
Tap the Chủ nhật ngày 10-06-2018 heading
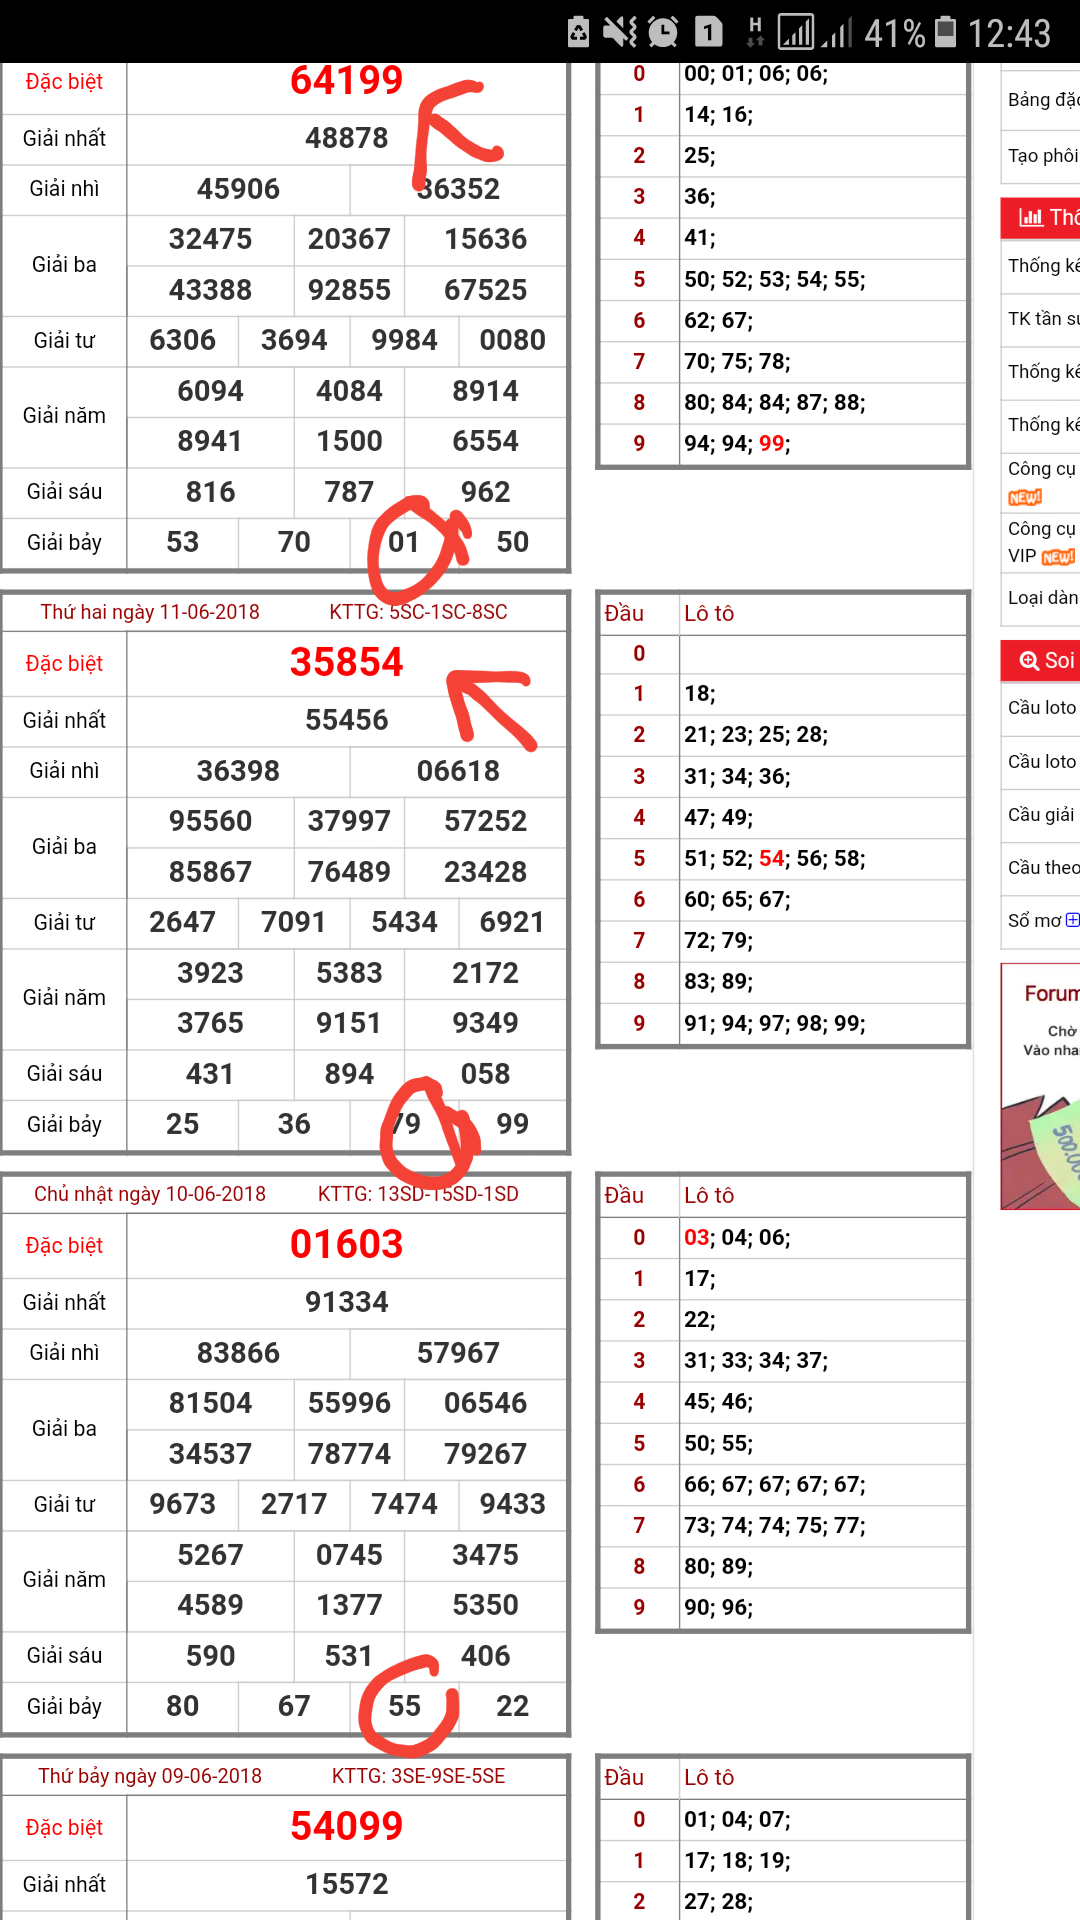click(x=150, y=1194)
